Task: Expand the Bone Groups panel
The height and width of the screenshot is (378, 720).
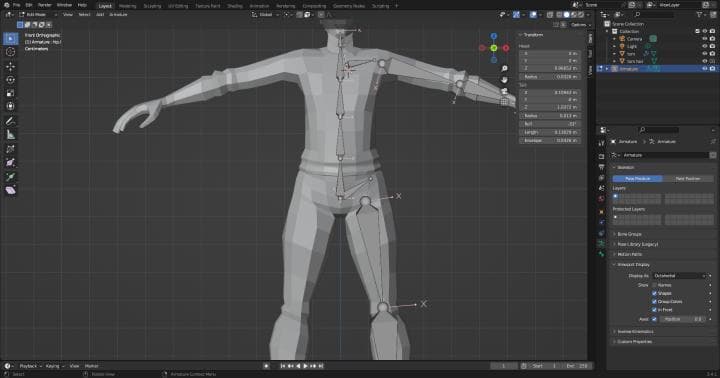Action: click(x=629, y=234)
